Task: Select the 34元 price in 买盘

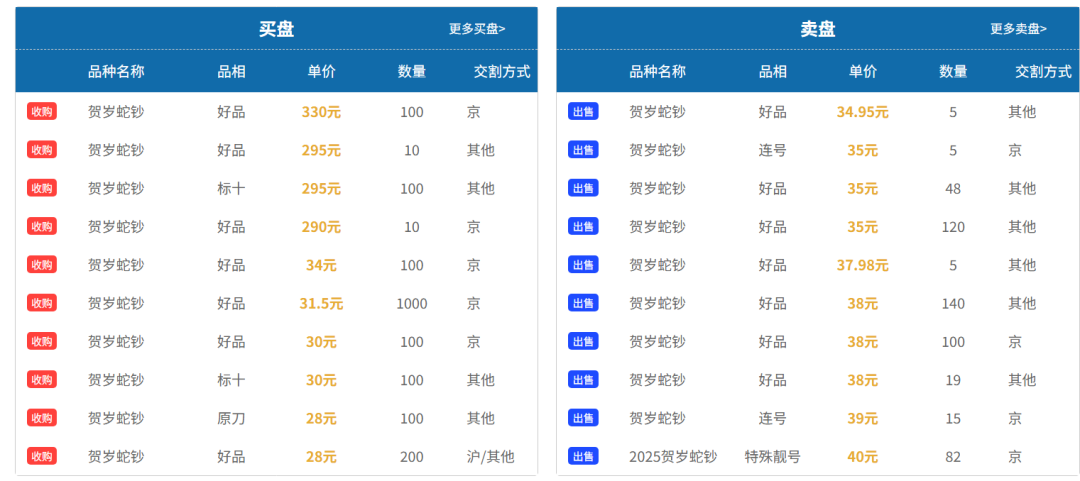Action: [321, 265]
